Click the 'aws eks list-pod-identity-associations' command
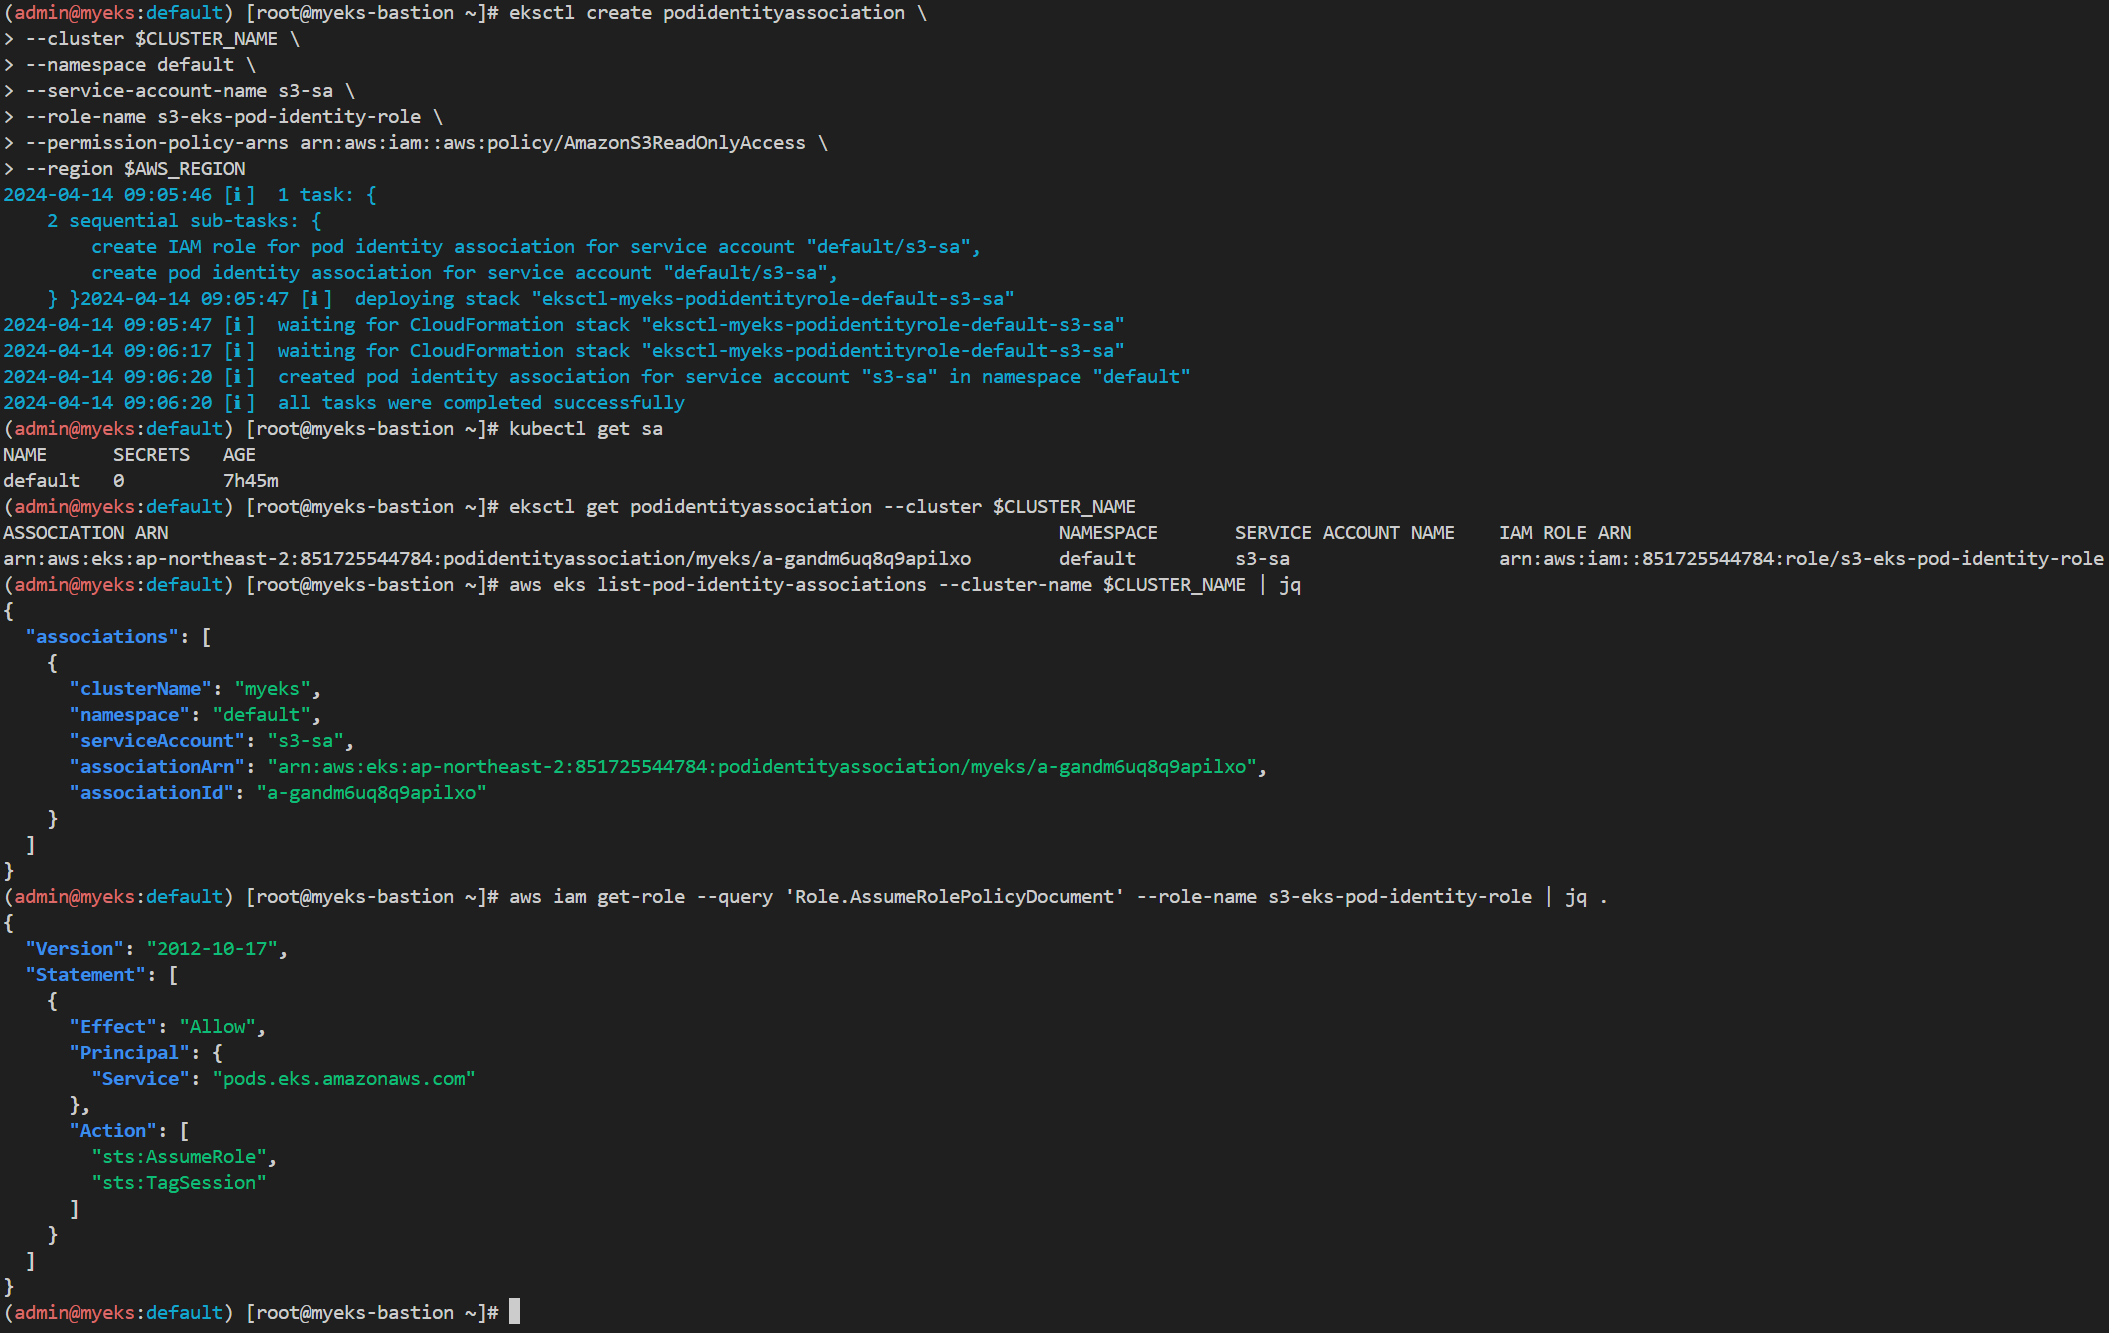 click(x=905, y=585)
